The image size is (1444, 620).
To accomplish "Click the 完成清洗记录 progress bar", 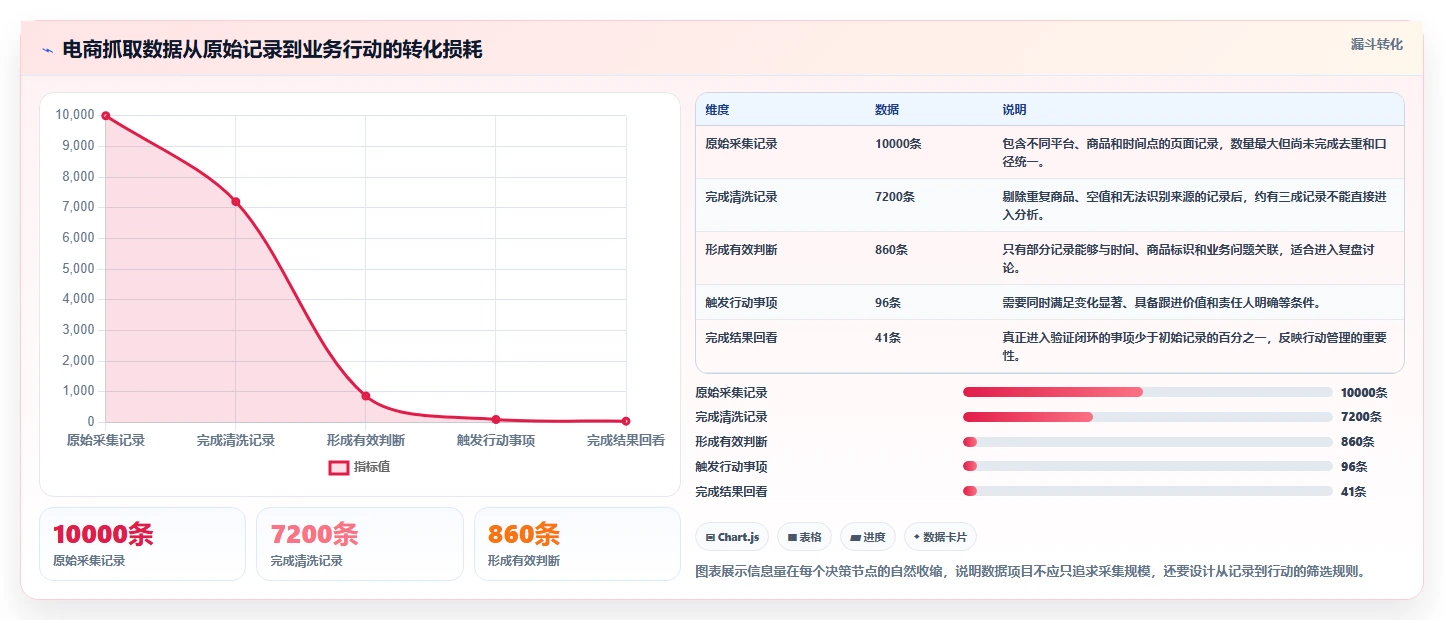I will click(1147, 417).
